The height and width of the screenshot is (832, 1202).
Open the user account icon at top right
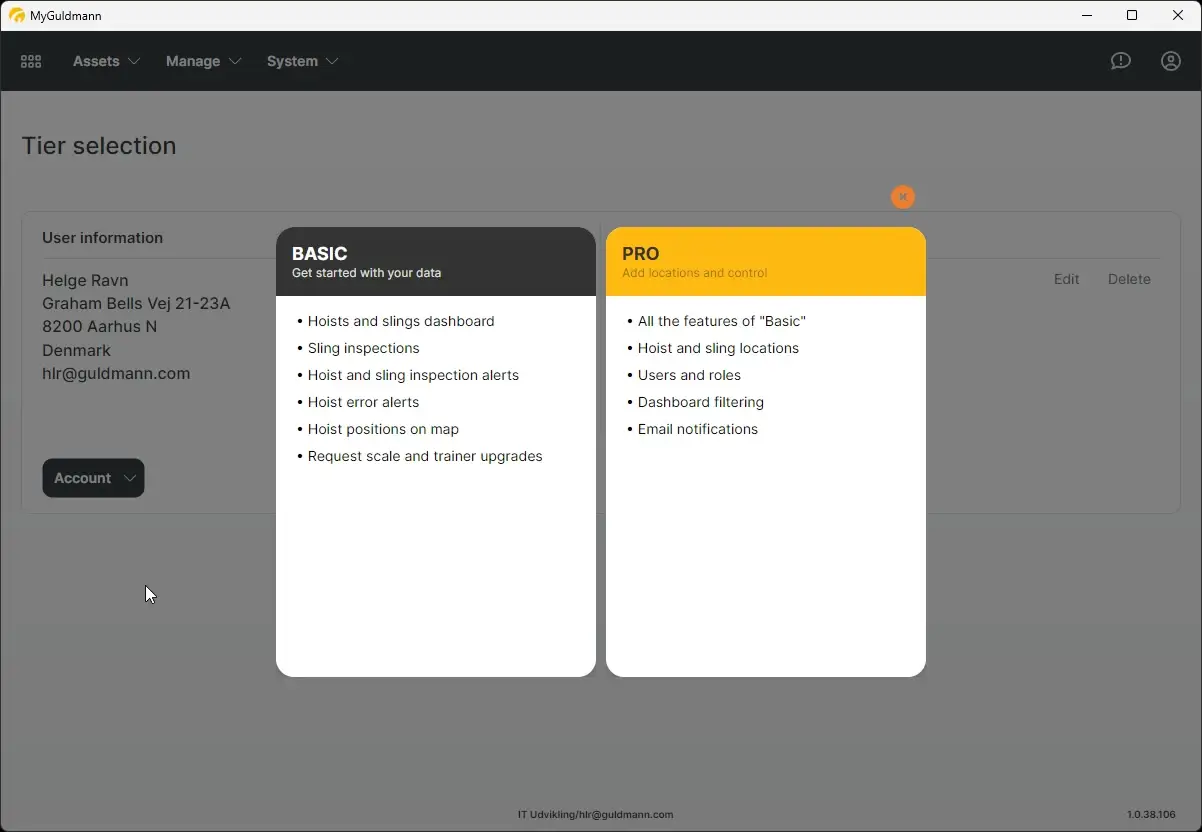click(1170, 61)
